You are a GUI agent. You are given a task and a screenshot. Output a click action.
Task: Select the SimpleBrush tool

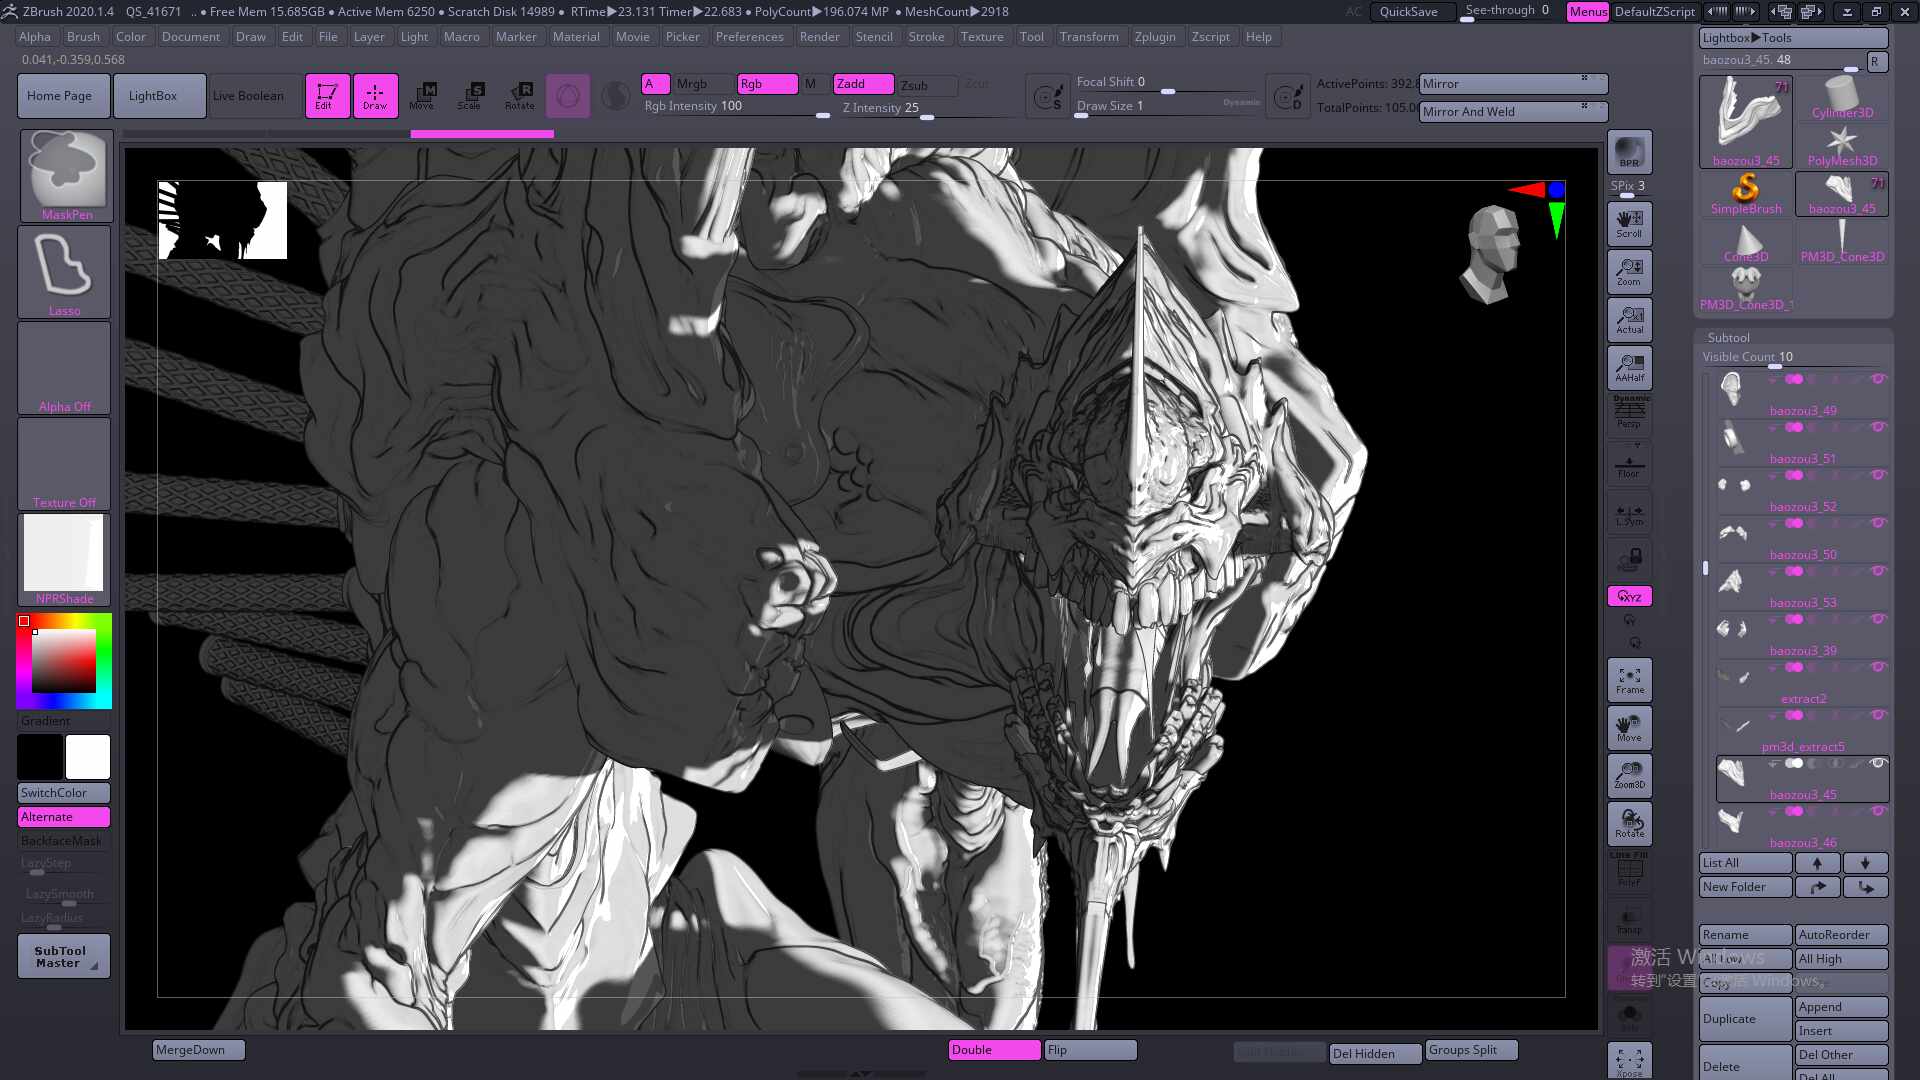coord(1746,194)
